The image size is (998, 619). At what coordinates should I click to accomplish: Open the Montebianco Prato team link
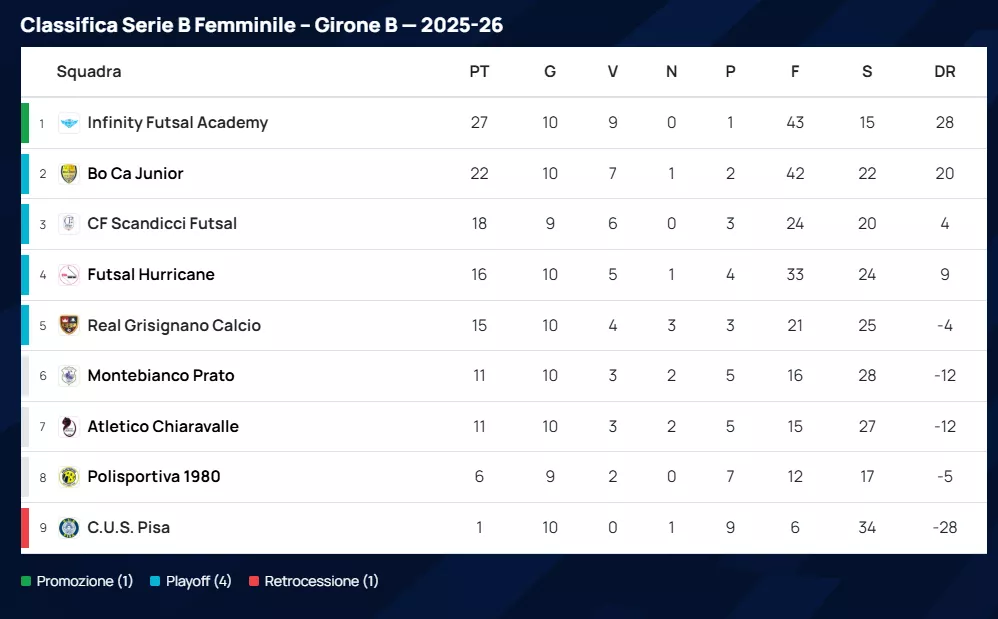pos(161,376)
